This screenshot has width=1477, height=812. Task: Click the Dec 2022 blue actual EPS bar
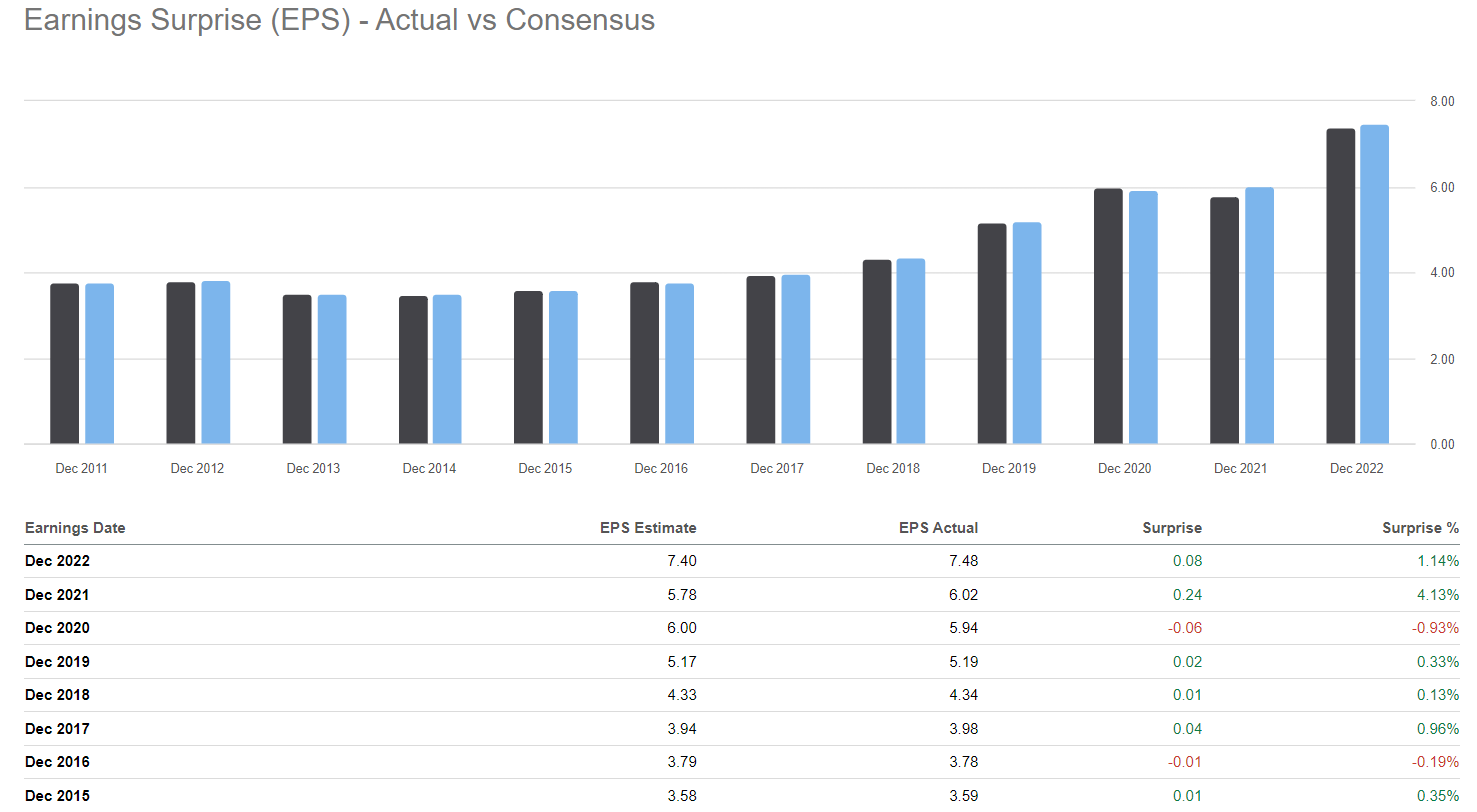pos(1374,285)
